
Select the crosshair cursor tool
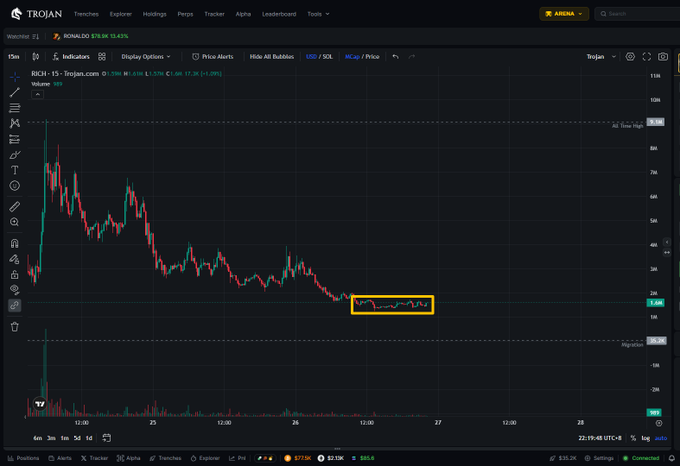tap(15, 77)
